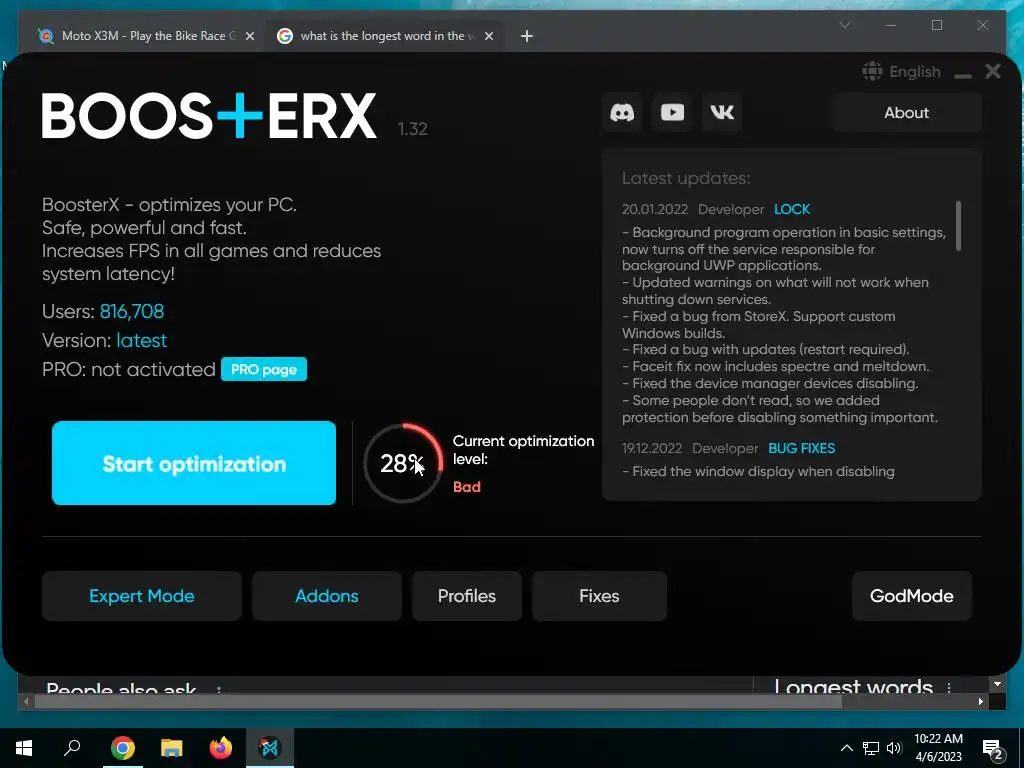Viewport: 1024px width, 768px height.
Task: Open Firefox from the taskbar
Action: click(x=221, y=748)
